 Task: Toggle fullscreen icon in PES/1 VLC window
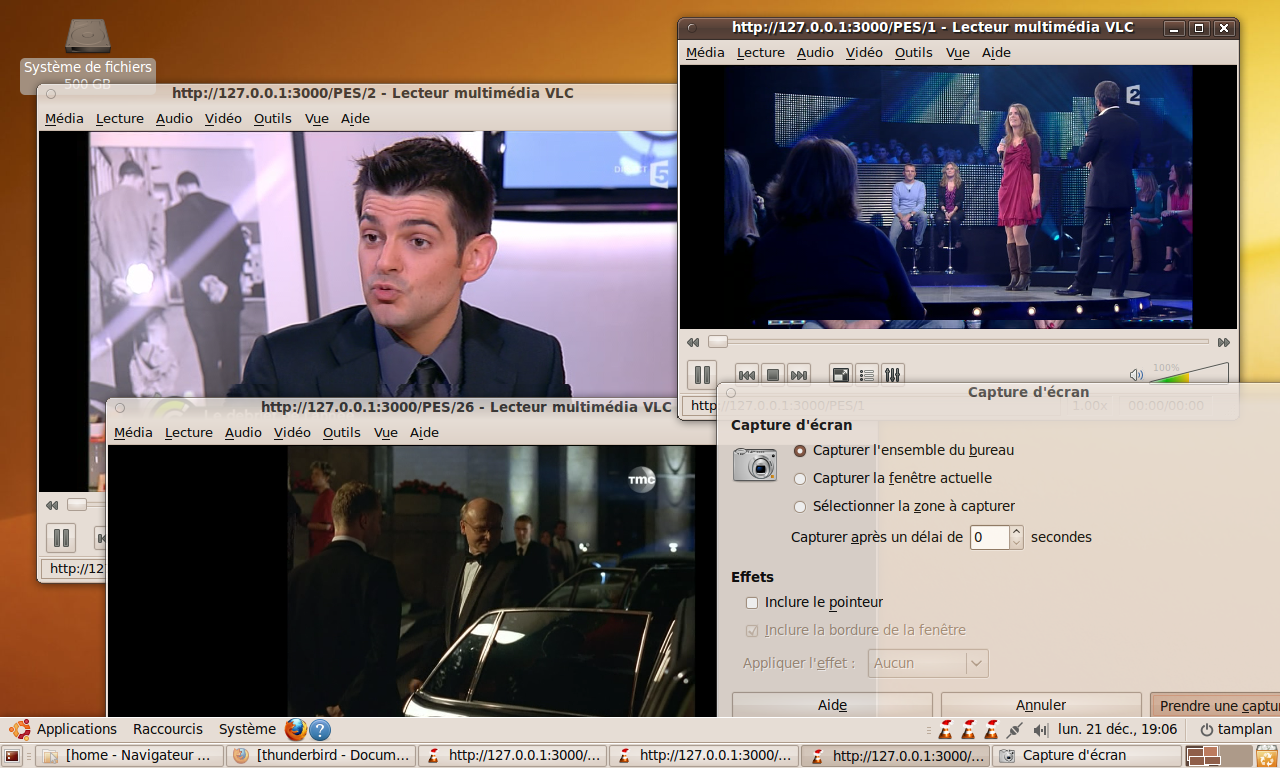pos(841,375)
